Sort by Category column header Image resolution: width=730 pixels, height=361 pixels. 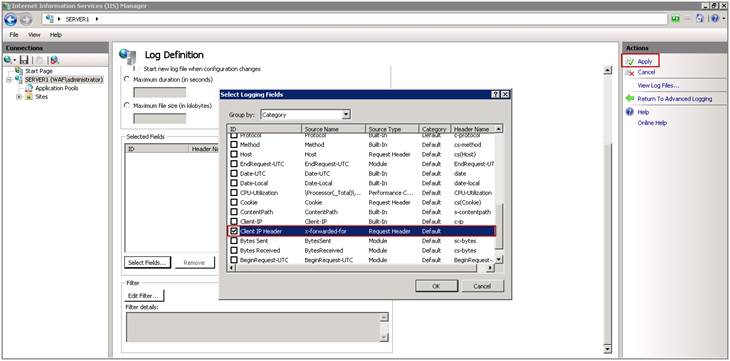click(435, 129)
